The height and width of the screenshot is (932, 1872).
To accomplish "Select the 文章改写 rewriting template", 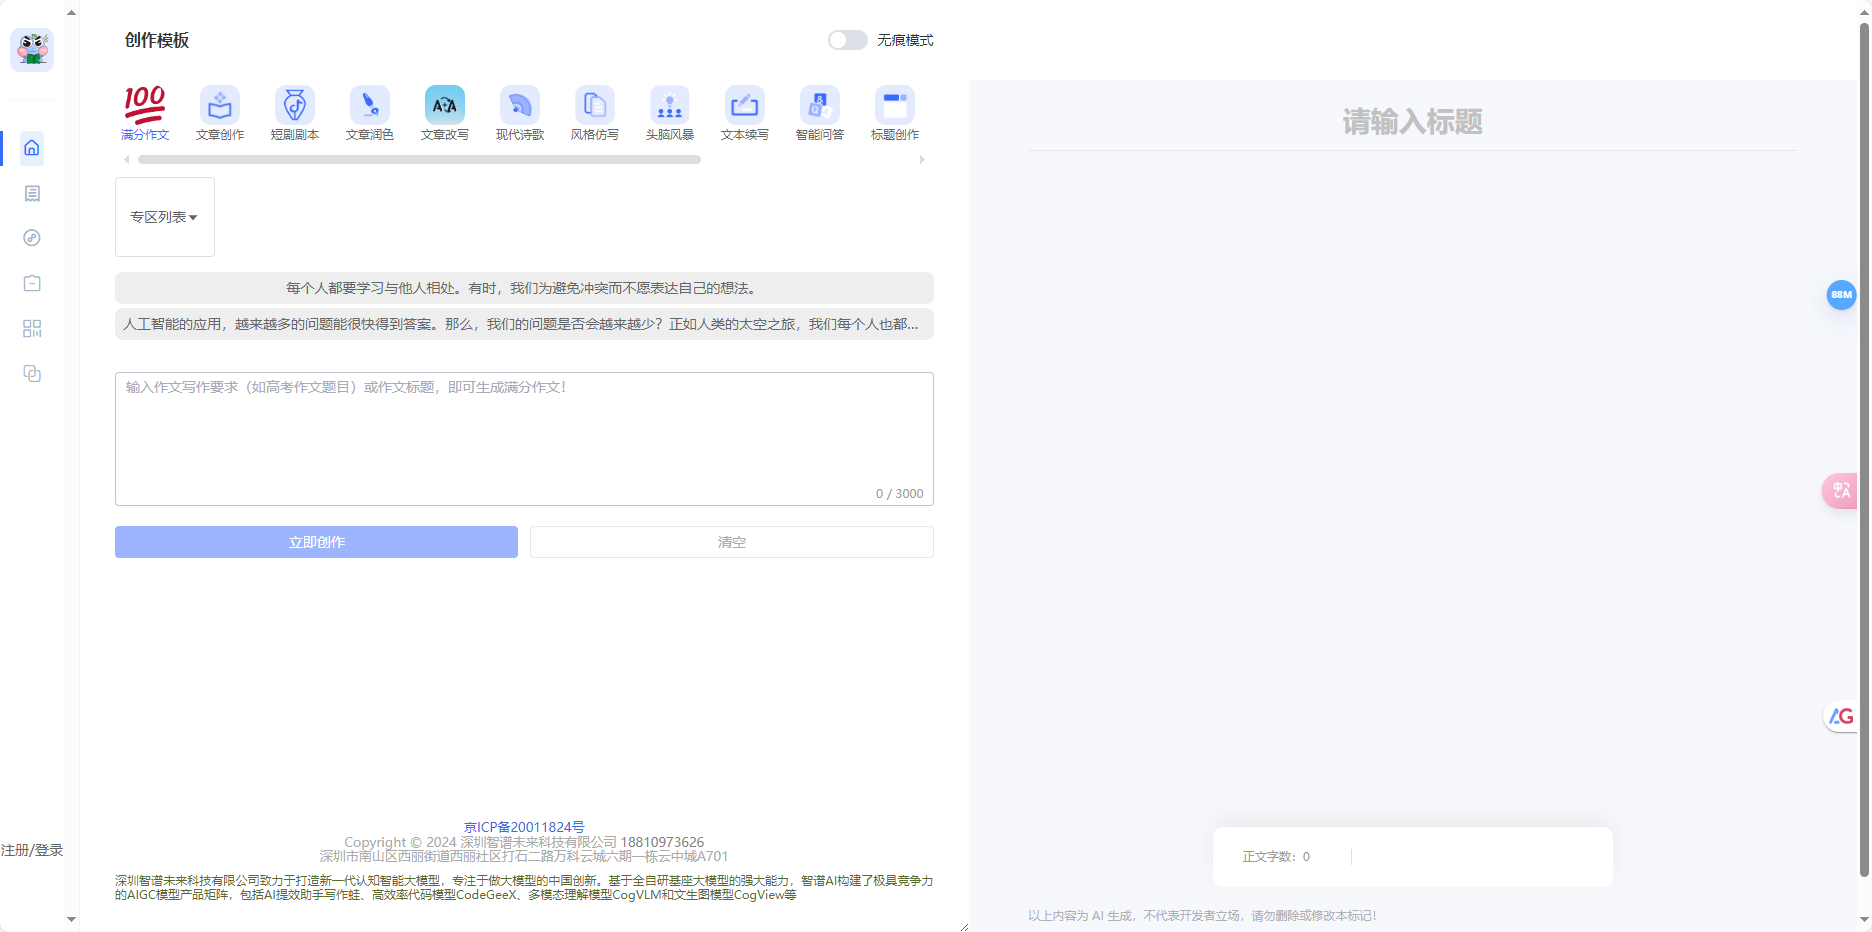I will 444,112.
